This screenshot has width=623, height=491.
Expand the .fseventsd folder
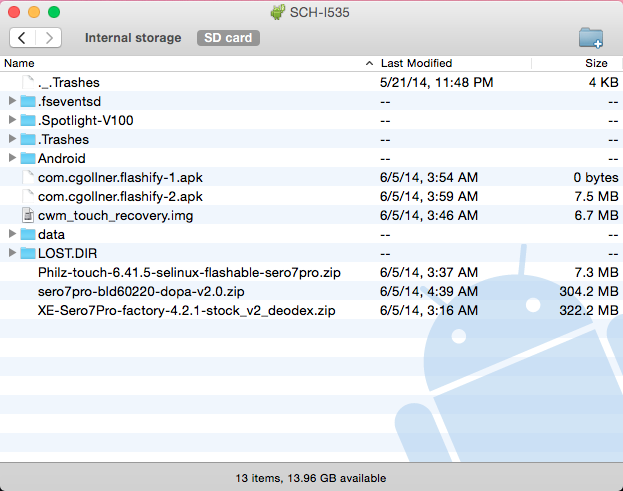point(12,101)
